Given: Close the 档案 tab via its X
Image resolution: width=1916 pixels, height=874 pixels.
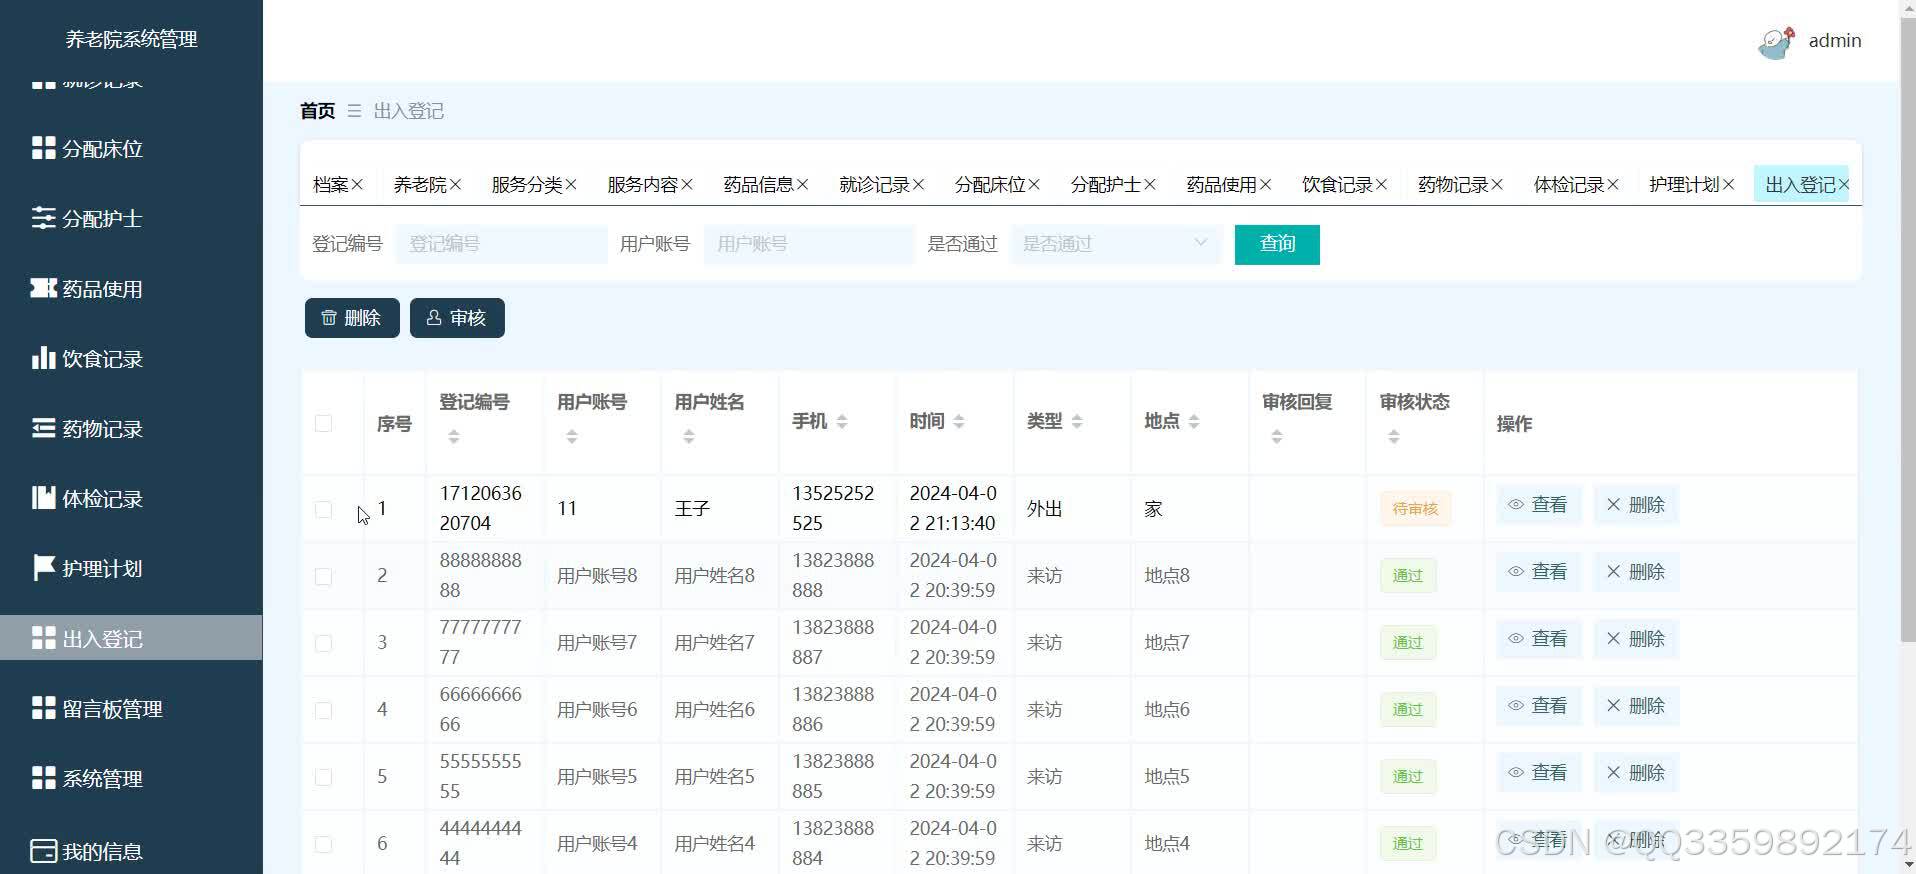Looking at the screenshot, I should tap(357, 185).
